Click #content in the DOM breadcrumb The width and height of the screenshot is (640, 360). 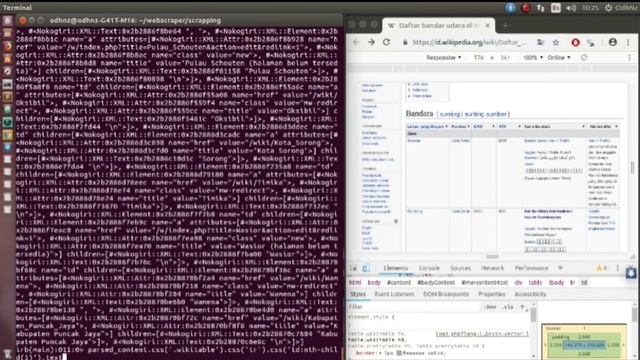coord(399,282)
